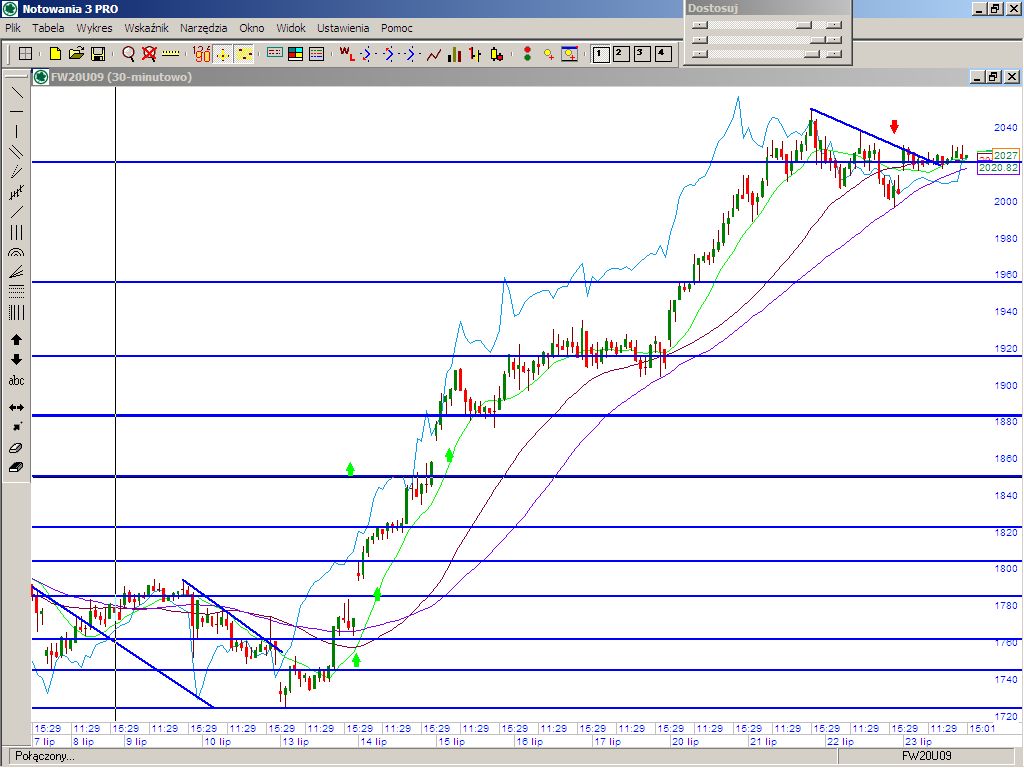Click the 14 lip date label
The height and width of the screenshot is (768, 1024).
[x=374, y=742]
